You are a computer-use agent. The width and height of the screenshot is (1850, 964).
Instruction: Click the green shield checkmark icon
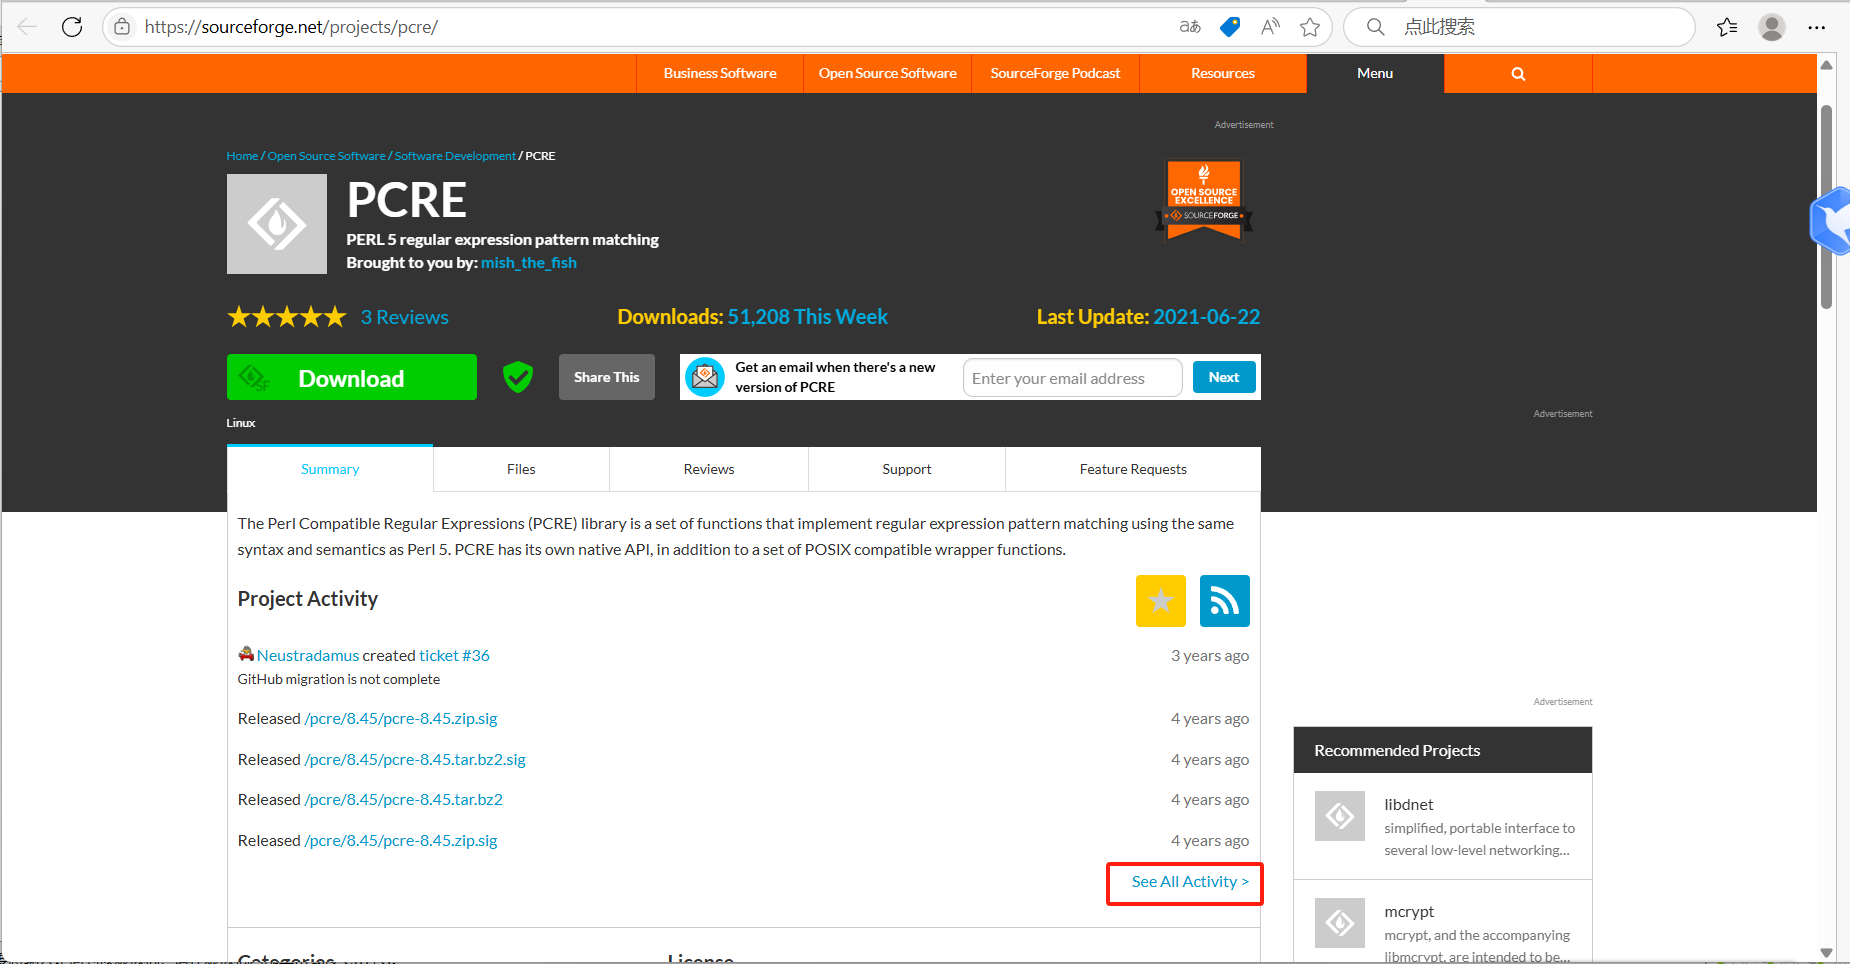pos(518,377)
